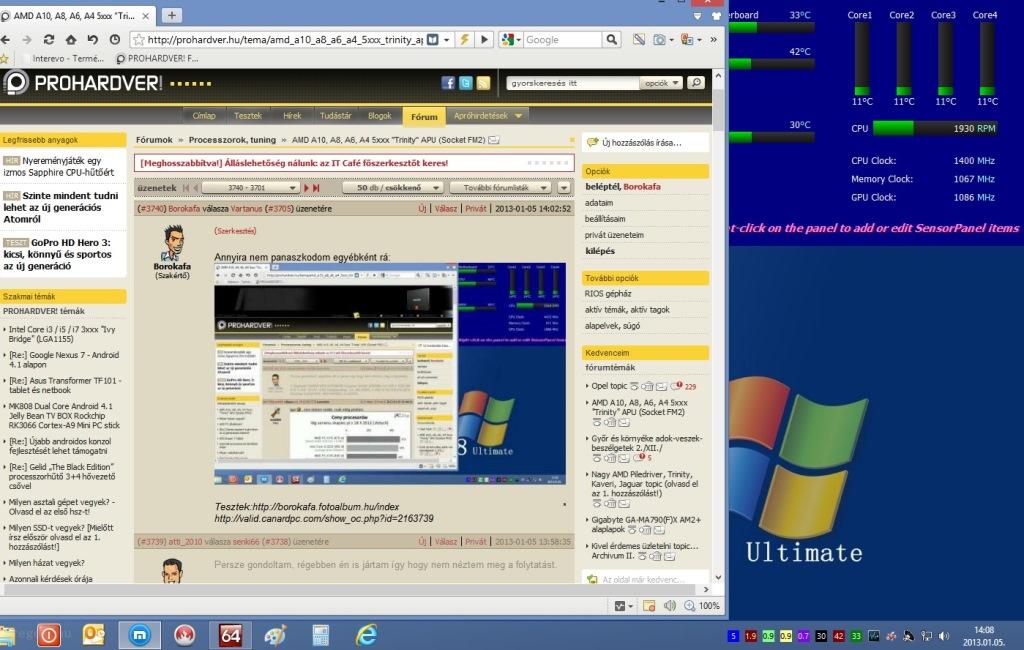Click the magnifier beside Google box

click(x=611, y=40)
